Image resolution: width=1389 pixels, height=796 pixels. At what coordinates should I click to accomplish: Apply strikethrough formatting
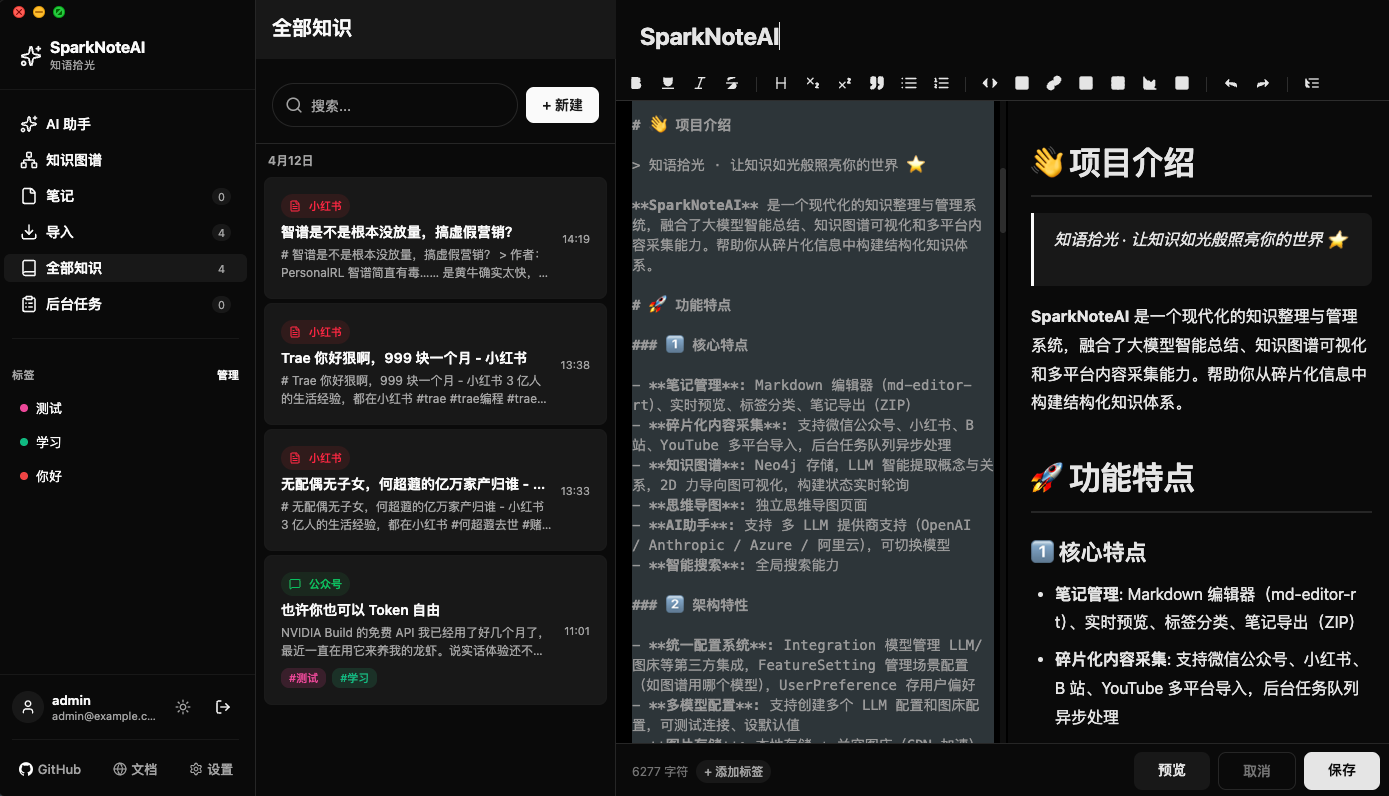(731, 83)
